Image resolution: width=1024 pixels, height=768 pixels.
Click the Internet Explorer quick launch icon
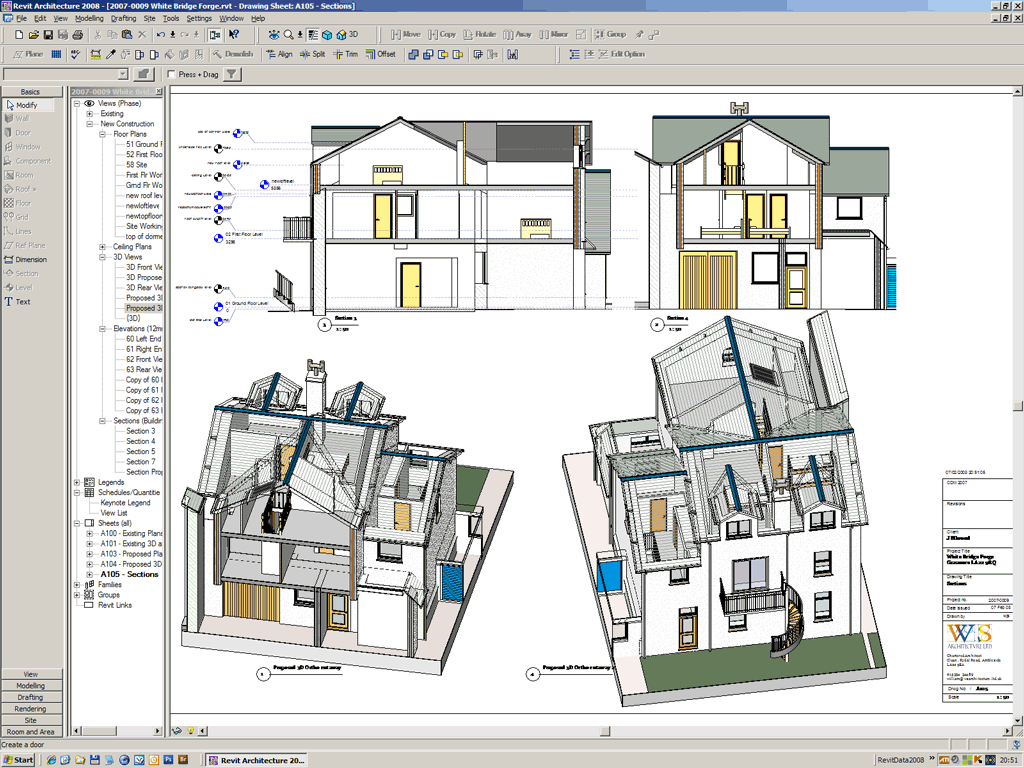51,760
